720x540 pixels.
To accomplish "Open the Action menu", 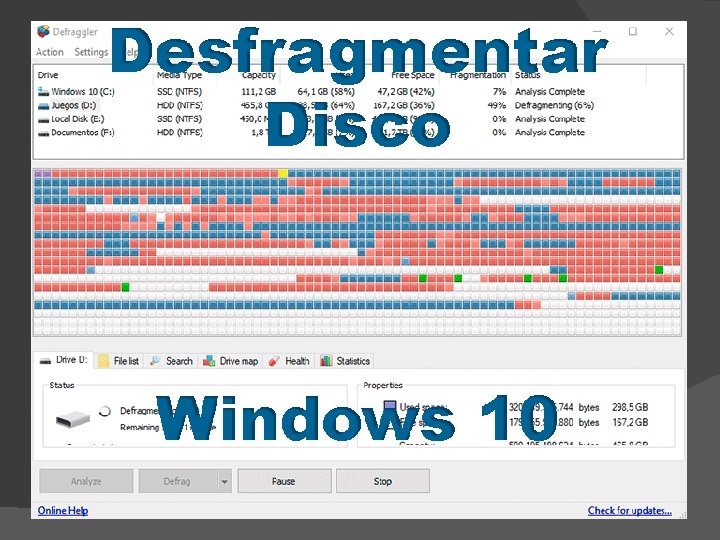I will (50, 52).
